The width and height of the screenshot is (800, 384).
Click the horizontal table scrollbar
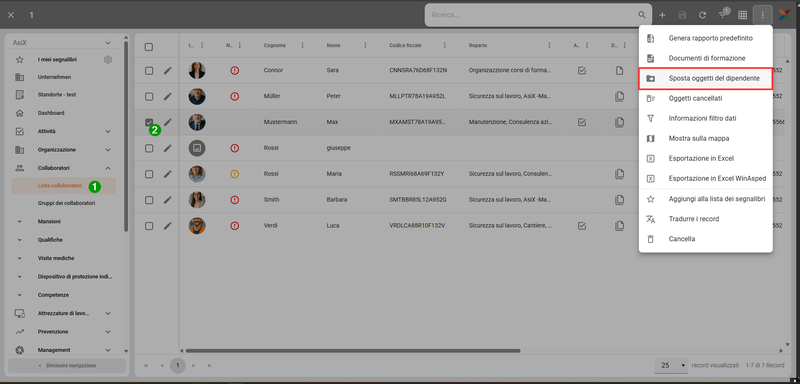click(353, 351)
